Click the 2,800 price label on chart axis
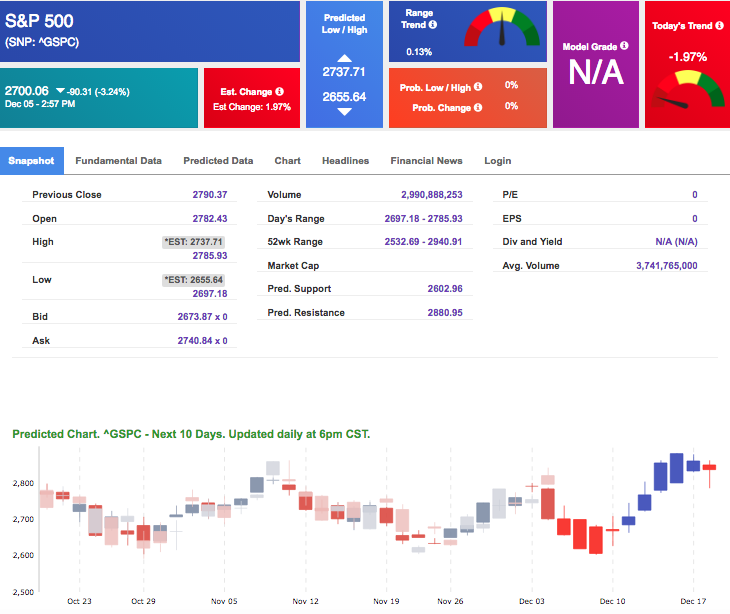 [x=23, y=483]
